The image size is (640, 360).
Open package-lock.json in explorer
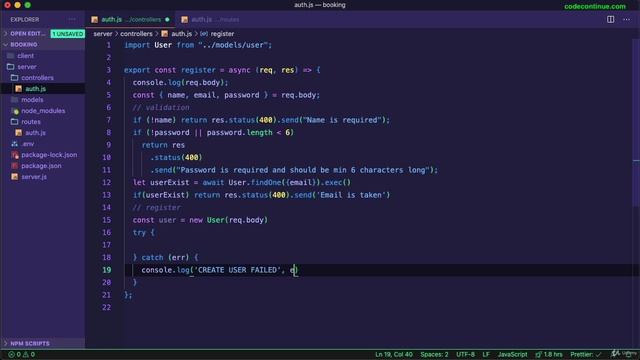[49, 155]
